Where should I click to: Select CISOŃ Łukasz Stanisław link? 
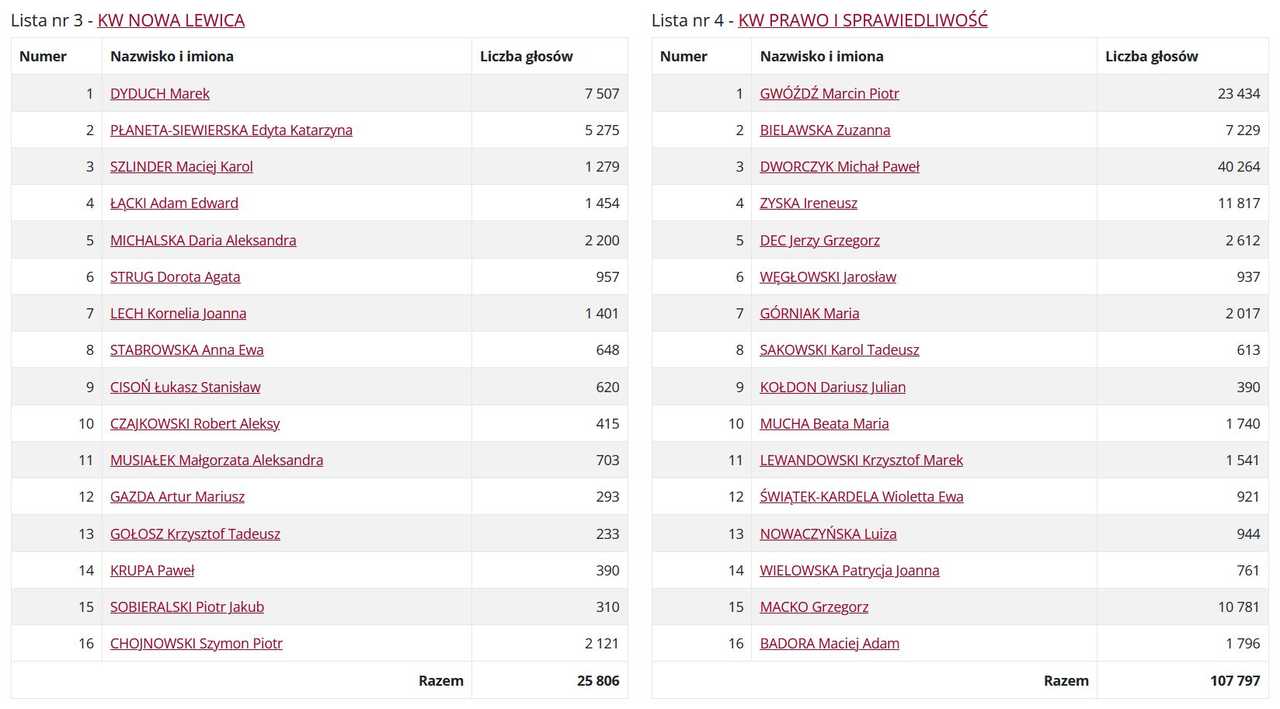pyautogui.click(x=185, y=387)
